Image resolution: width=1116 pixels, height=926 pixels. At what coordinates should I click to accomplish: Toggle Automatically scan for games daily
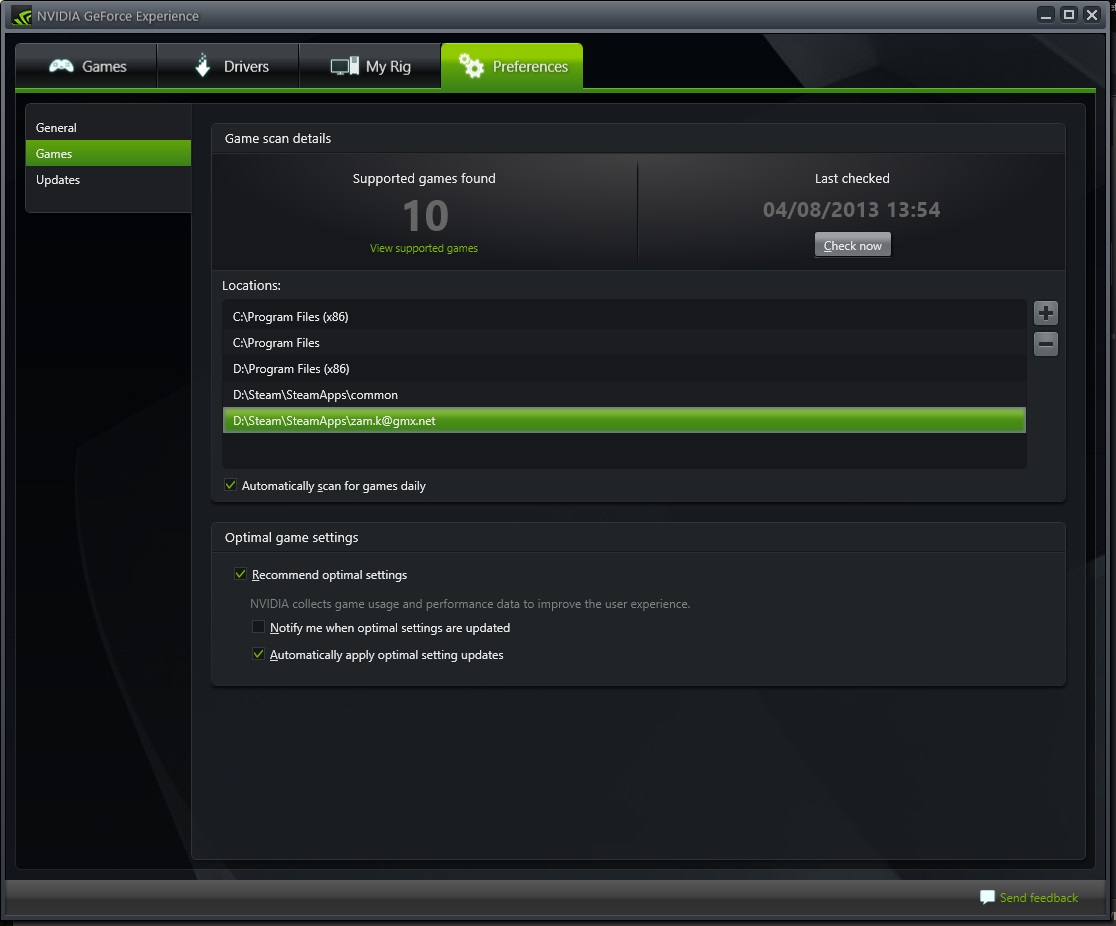point(231,485)
